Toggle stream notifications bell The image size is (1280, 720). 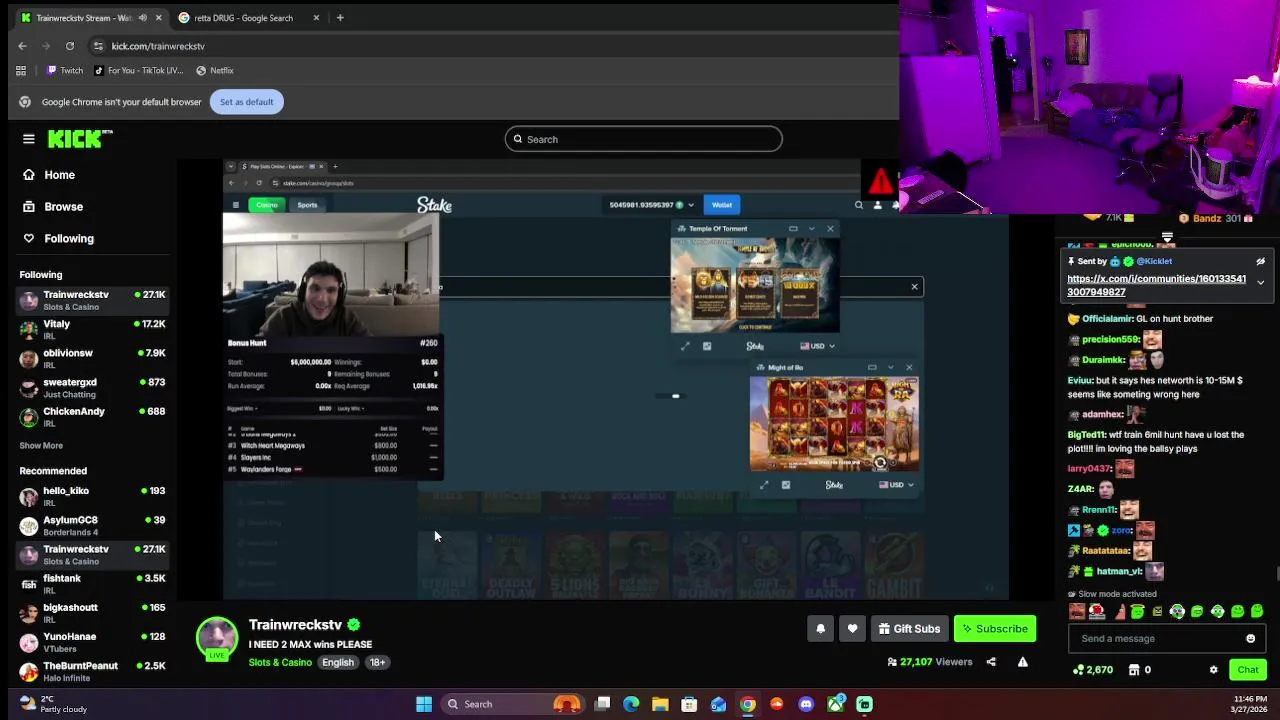point(821,629)
